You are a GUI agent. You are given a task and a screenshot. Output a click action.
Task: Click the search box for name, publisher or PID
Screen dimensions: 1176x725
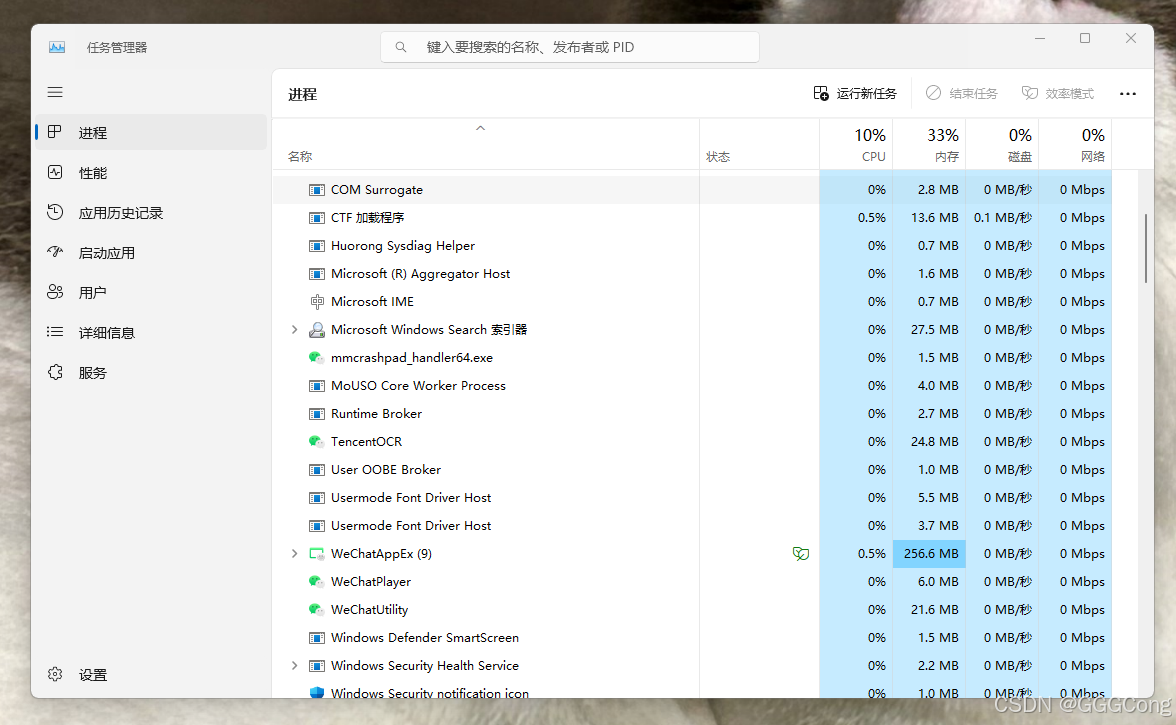[570, 47]
